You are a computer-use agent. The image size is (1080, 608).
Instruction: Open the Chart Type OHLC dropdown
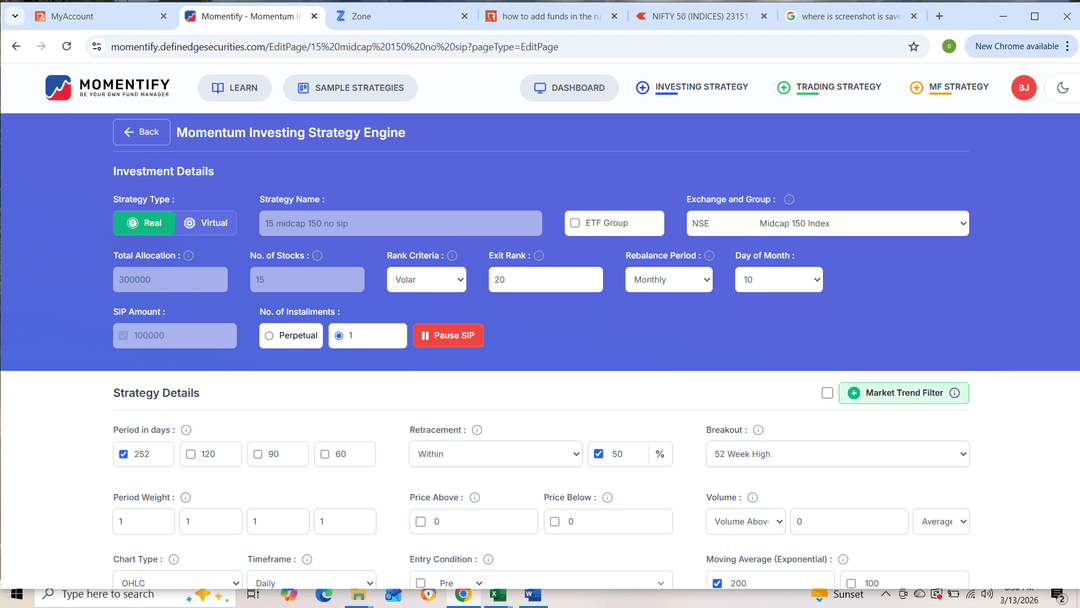pos(177,582)
